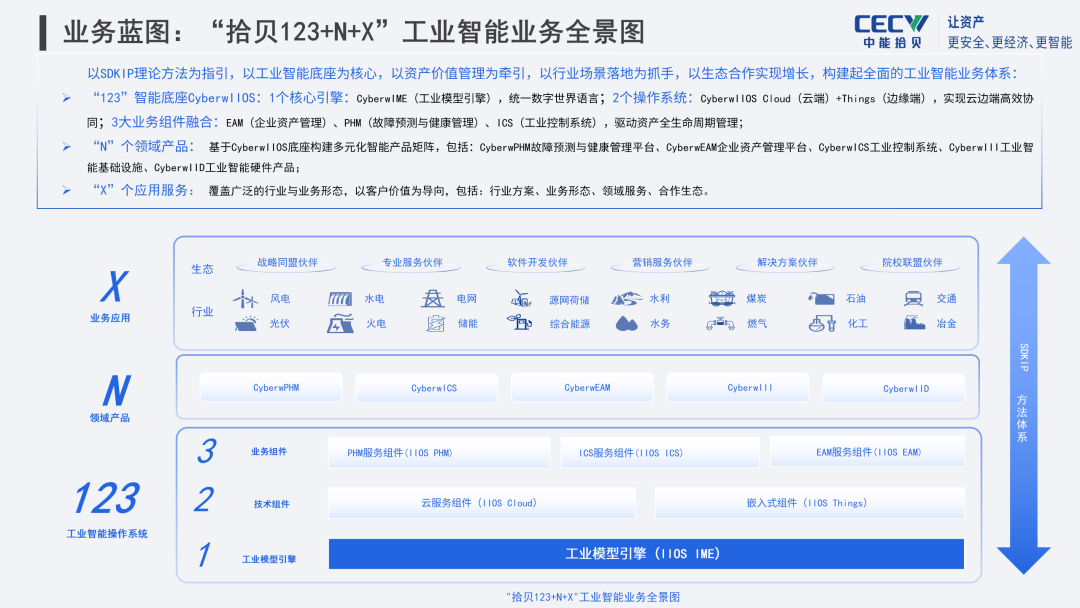The image size is (1080, 608).
Task: Click the hydropower (水电) dam icon
Action: click(340, 298)
